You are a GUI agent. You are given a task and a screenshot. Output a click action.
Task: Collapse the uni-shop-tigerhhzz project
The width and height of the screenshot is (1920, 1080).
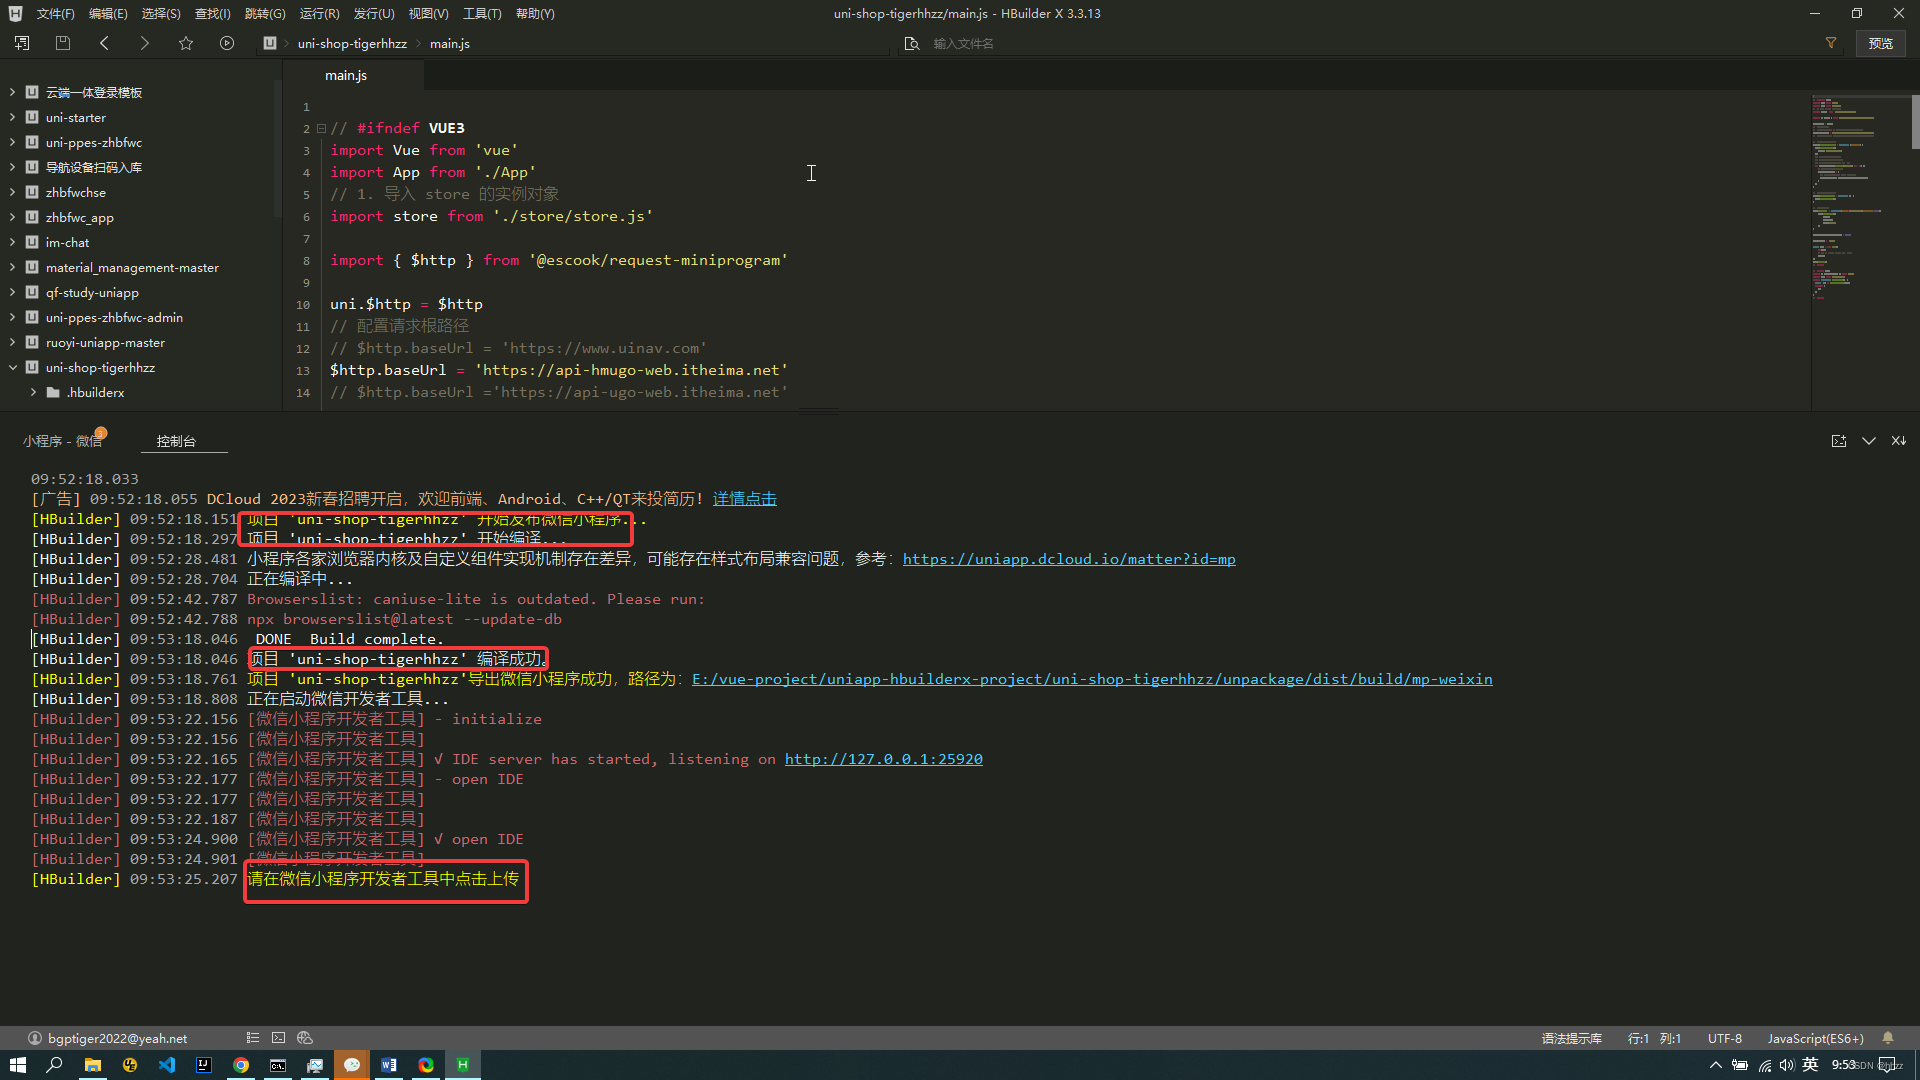[x=13, y=367]
